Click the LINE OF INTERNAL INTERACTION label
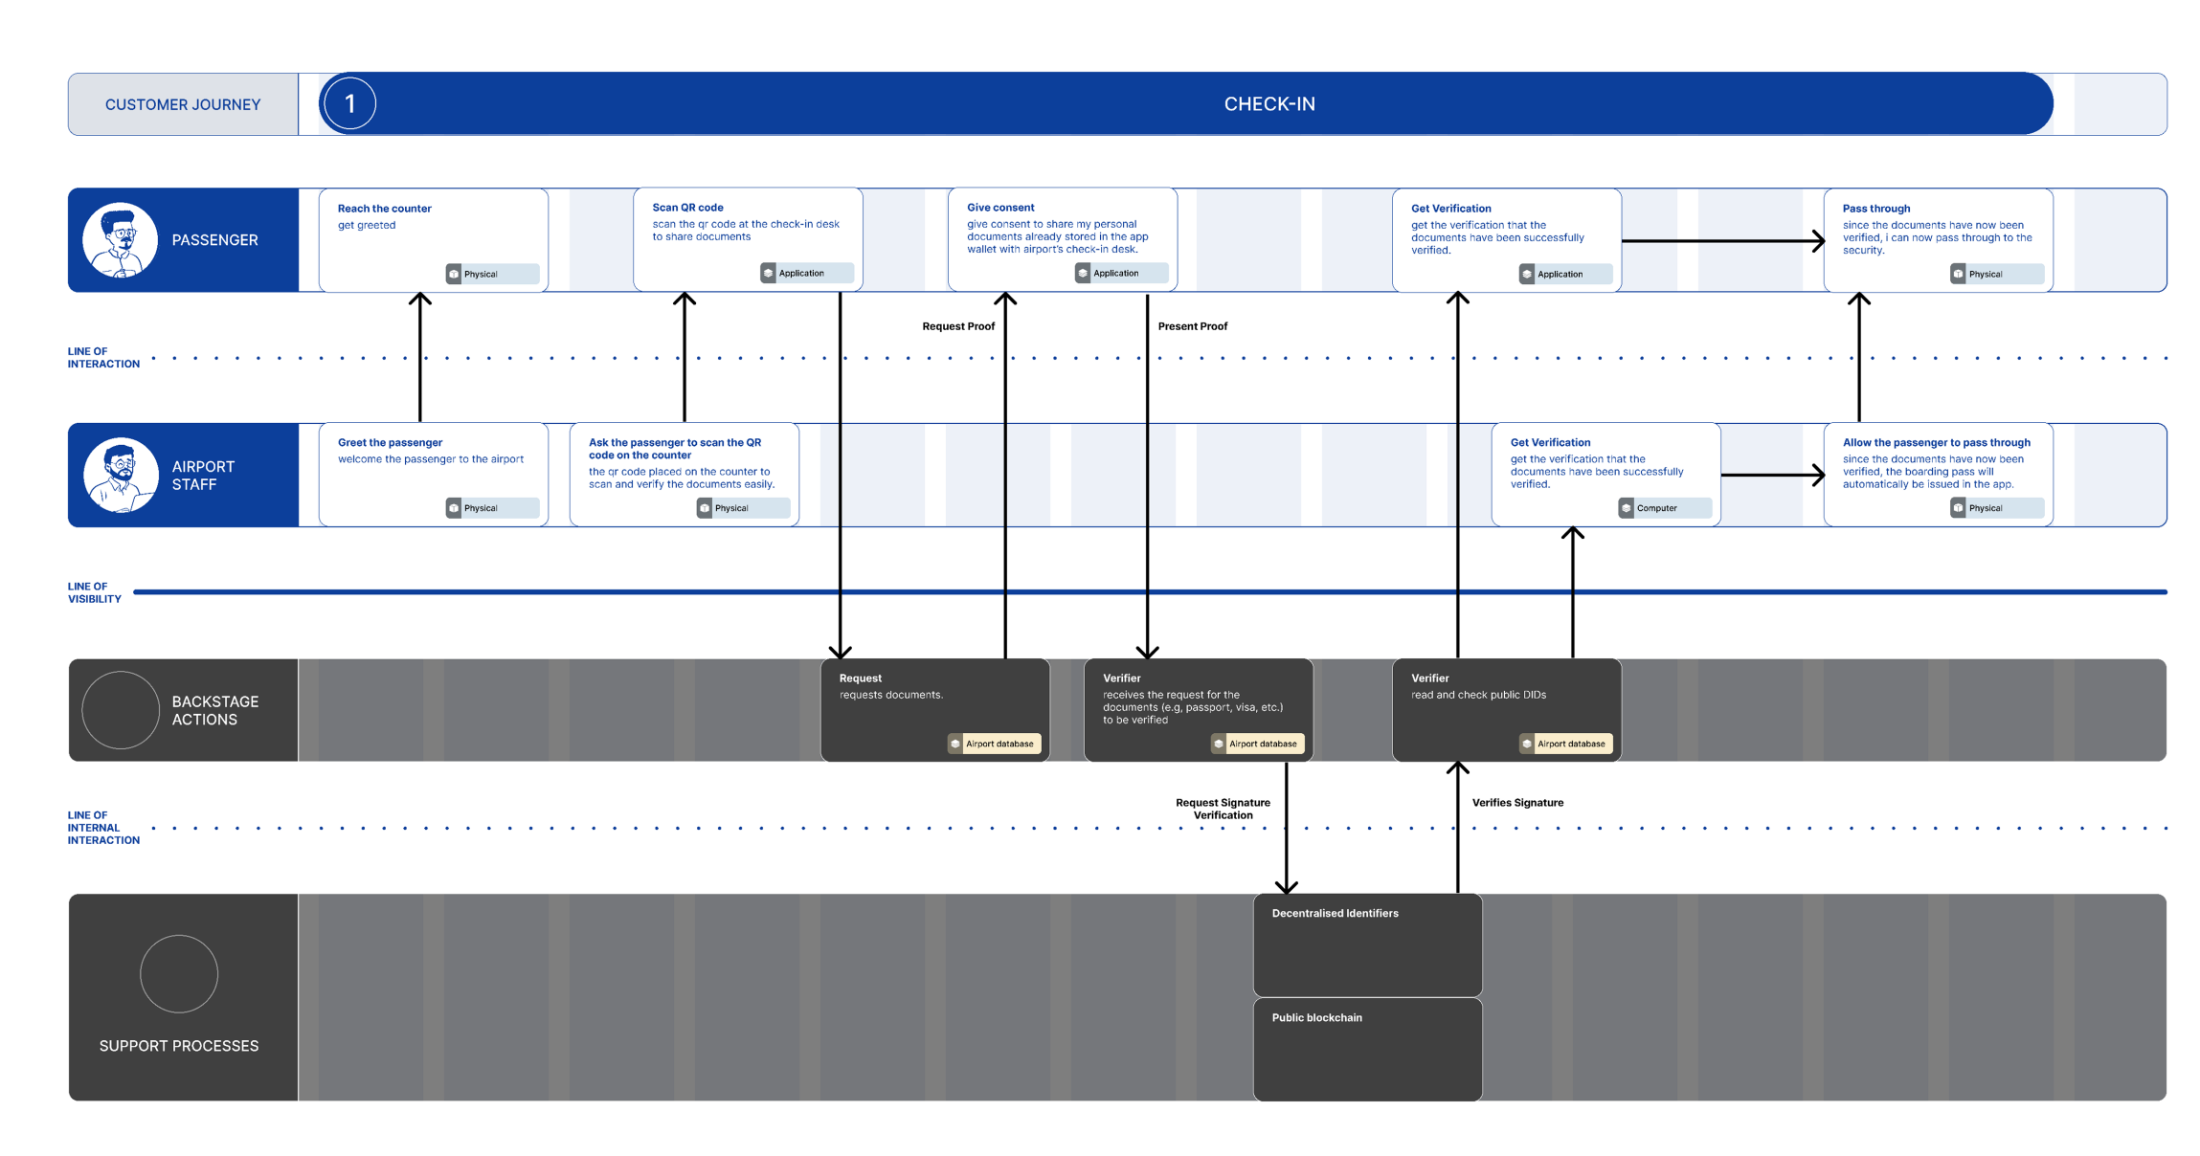Screen dimensions: 2200x1156 pyautogui.click(x=103, y=828)
